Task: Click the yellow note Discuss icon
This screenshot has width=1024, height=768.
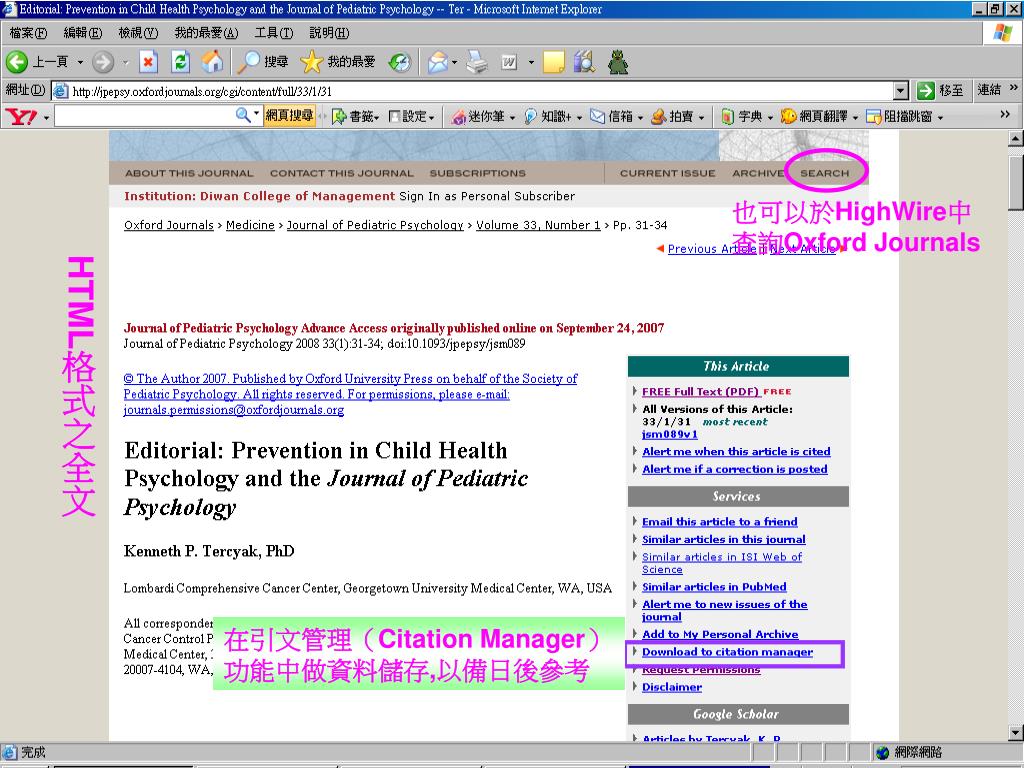Action: pos(553,62)
